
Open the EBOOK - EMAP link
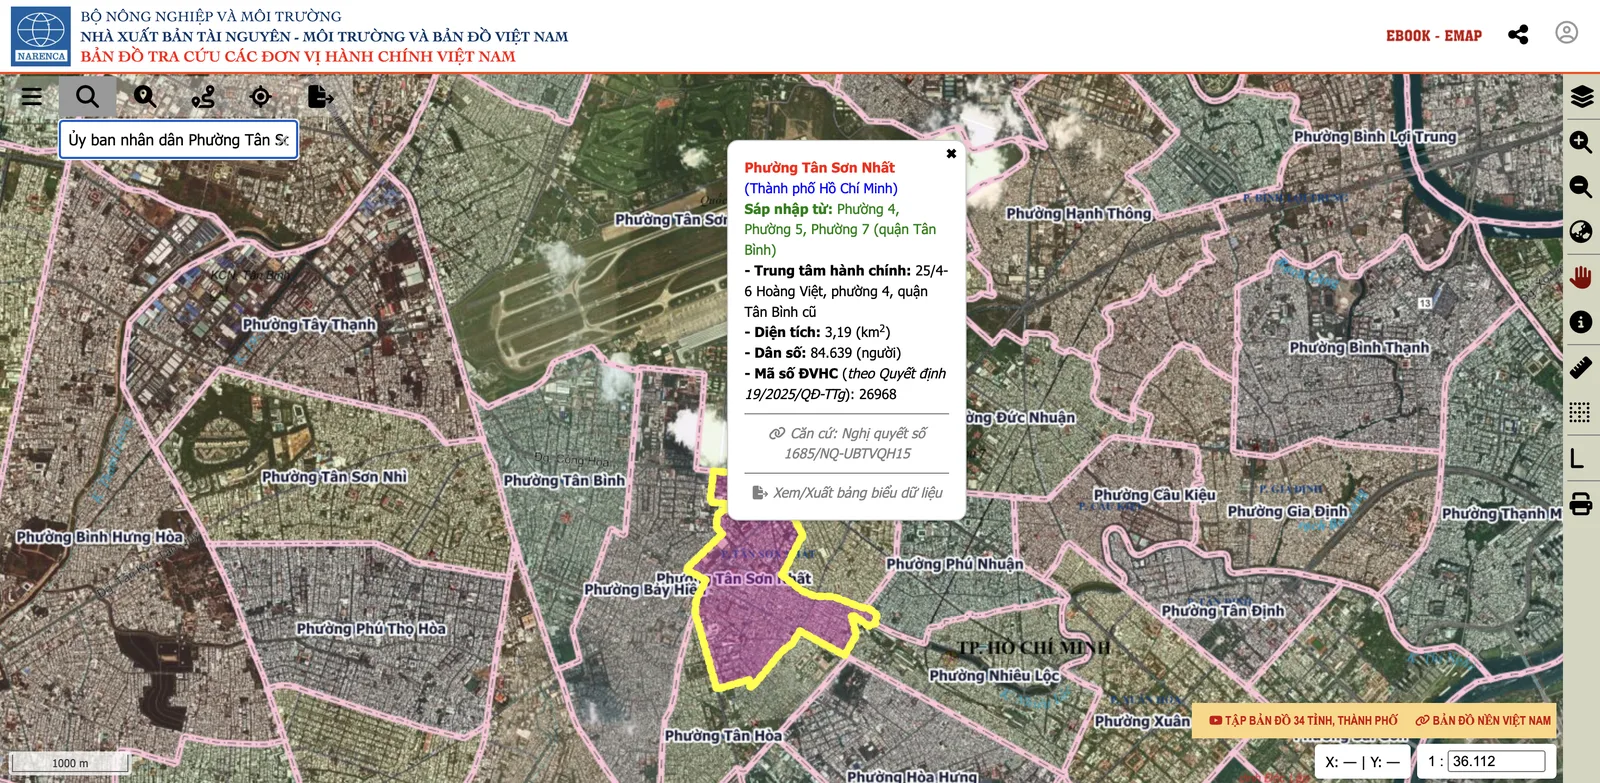tap(1434, 36)
